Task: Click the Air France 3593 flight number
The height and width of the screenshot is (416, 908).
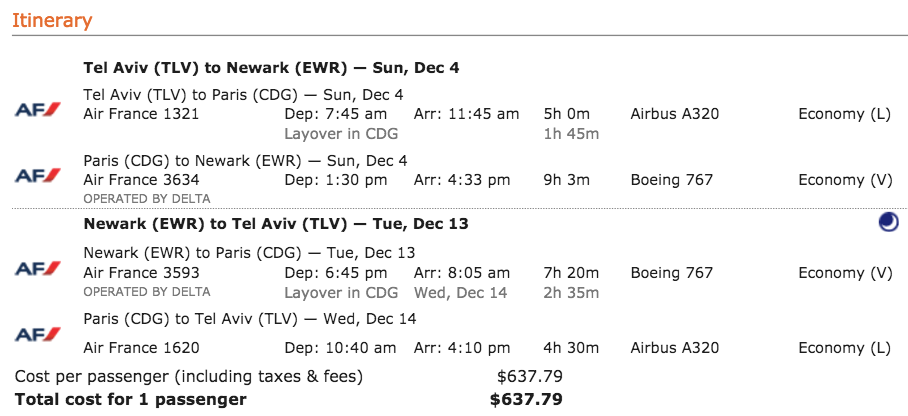Action: (x=141, y=272)
